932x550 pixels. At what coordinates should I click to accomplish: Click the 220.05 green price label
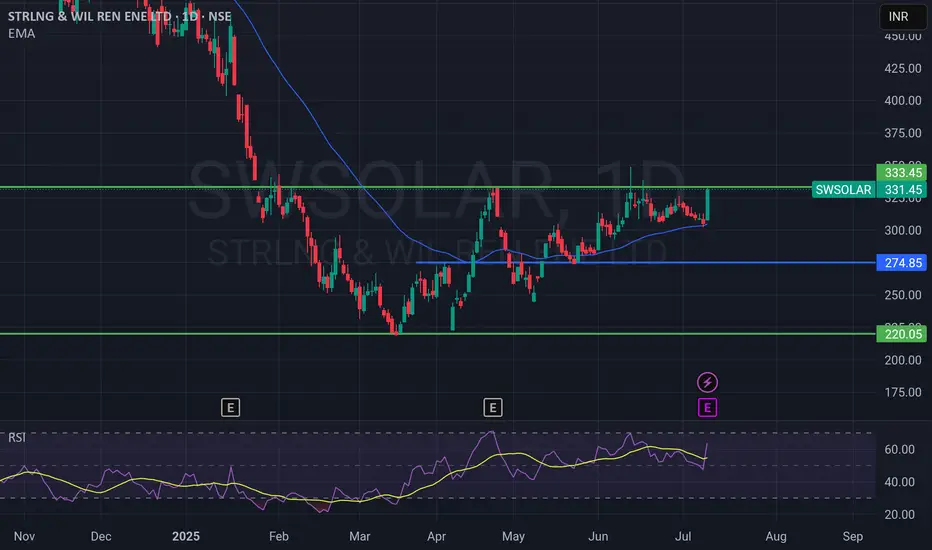(902, 334)
